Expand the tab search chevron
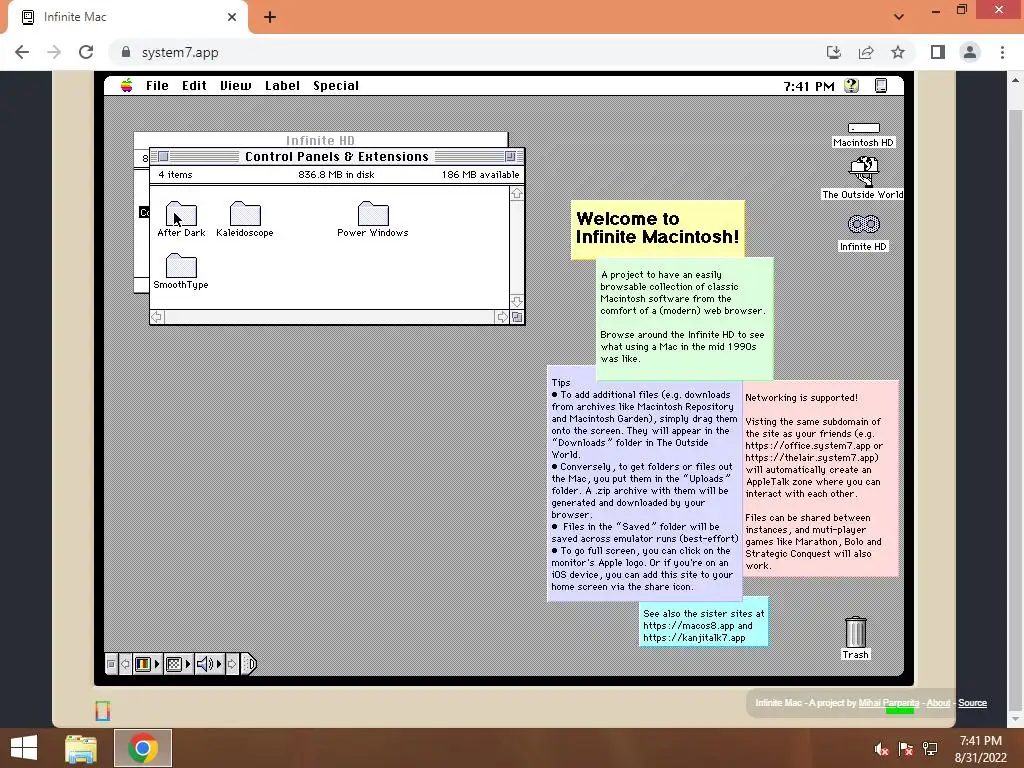 [899, 17]
